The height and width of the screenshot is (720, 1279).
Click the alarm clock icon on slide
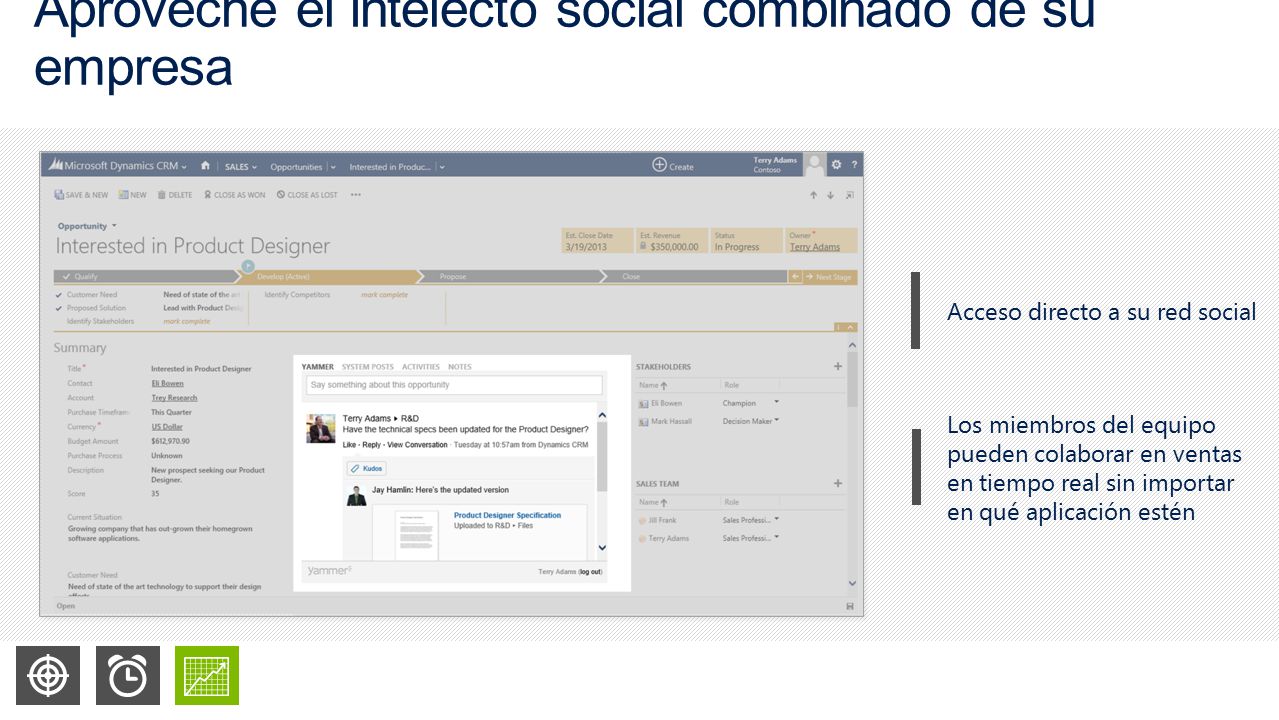click(x=128, y=676)
